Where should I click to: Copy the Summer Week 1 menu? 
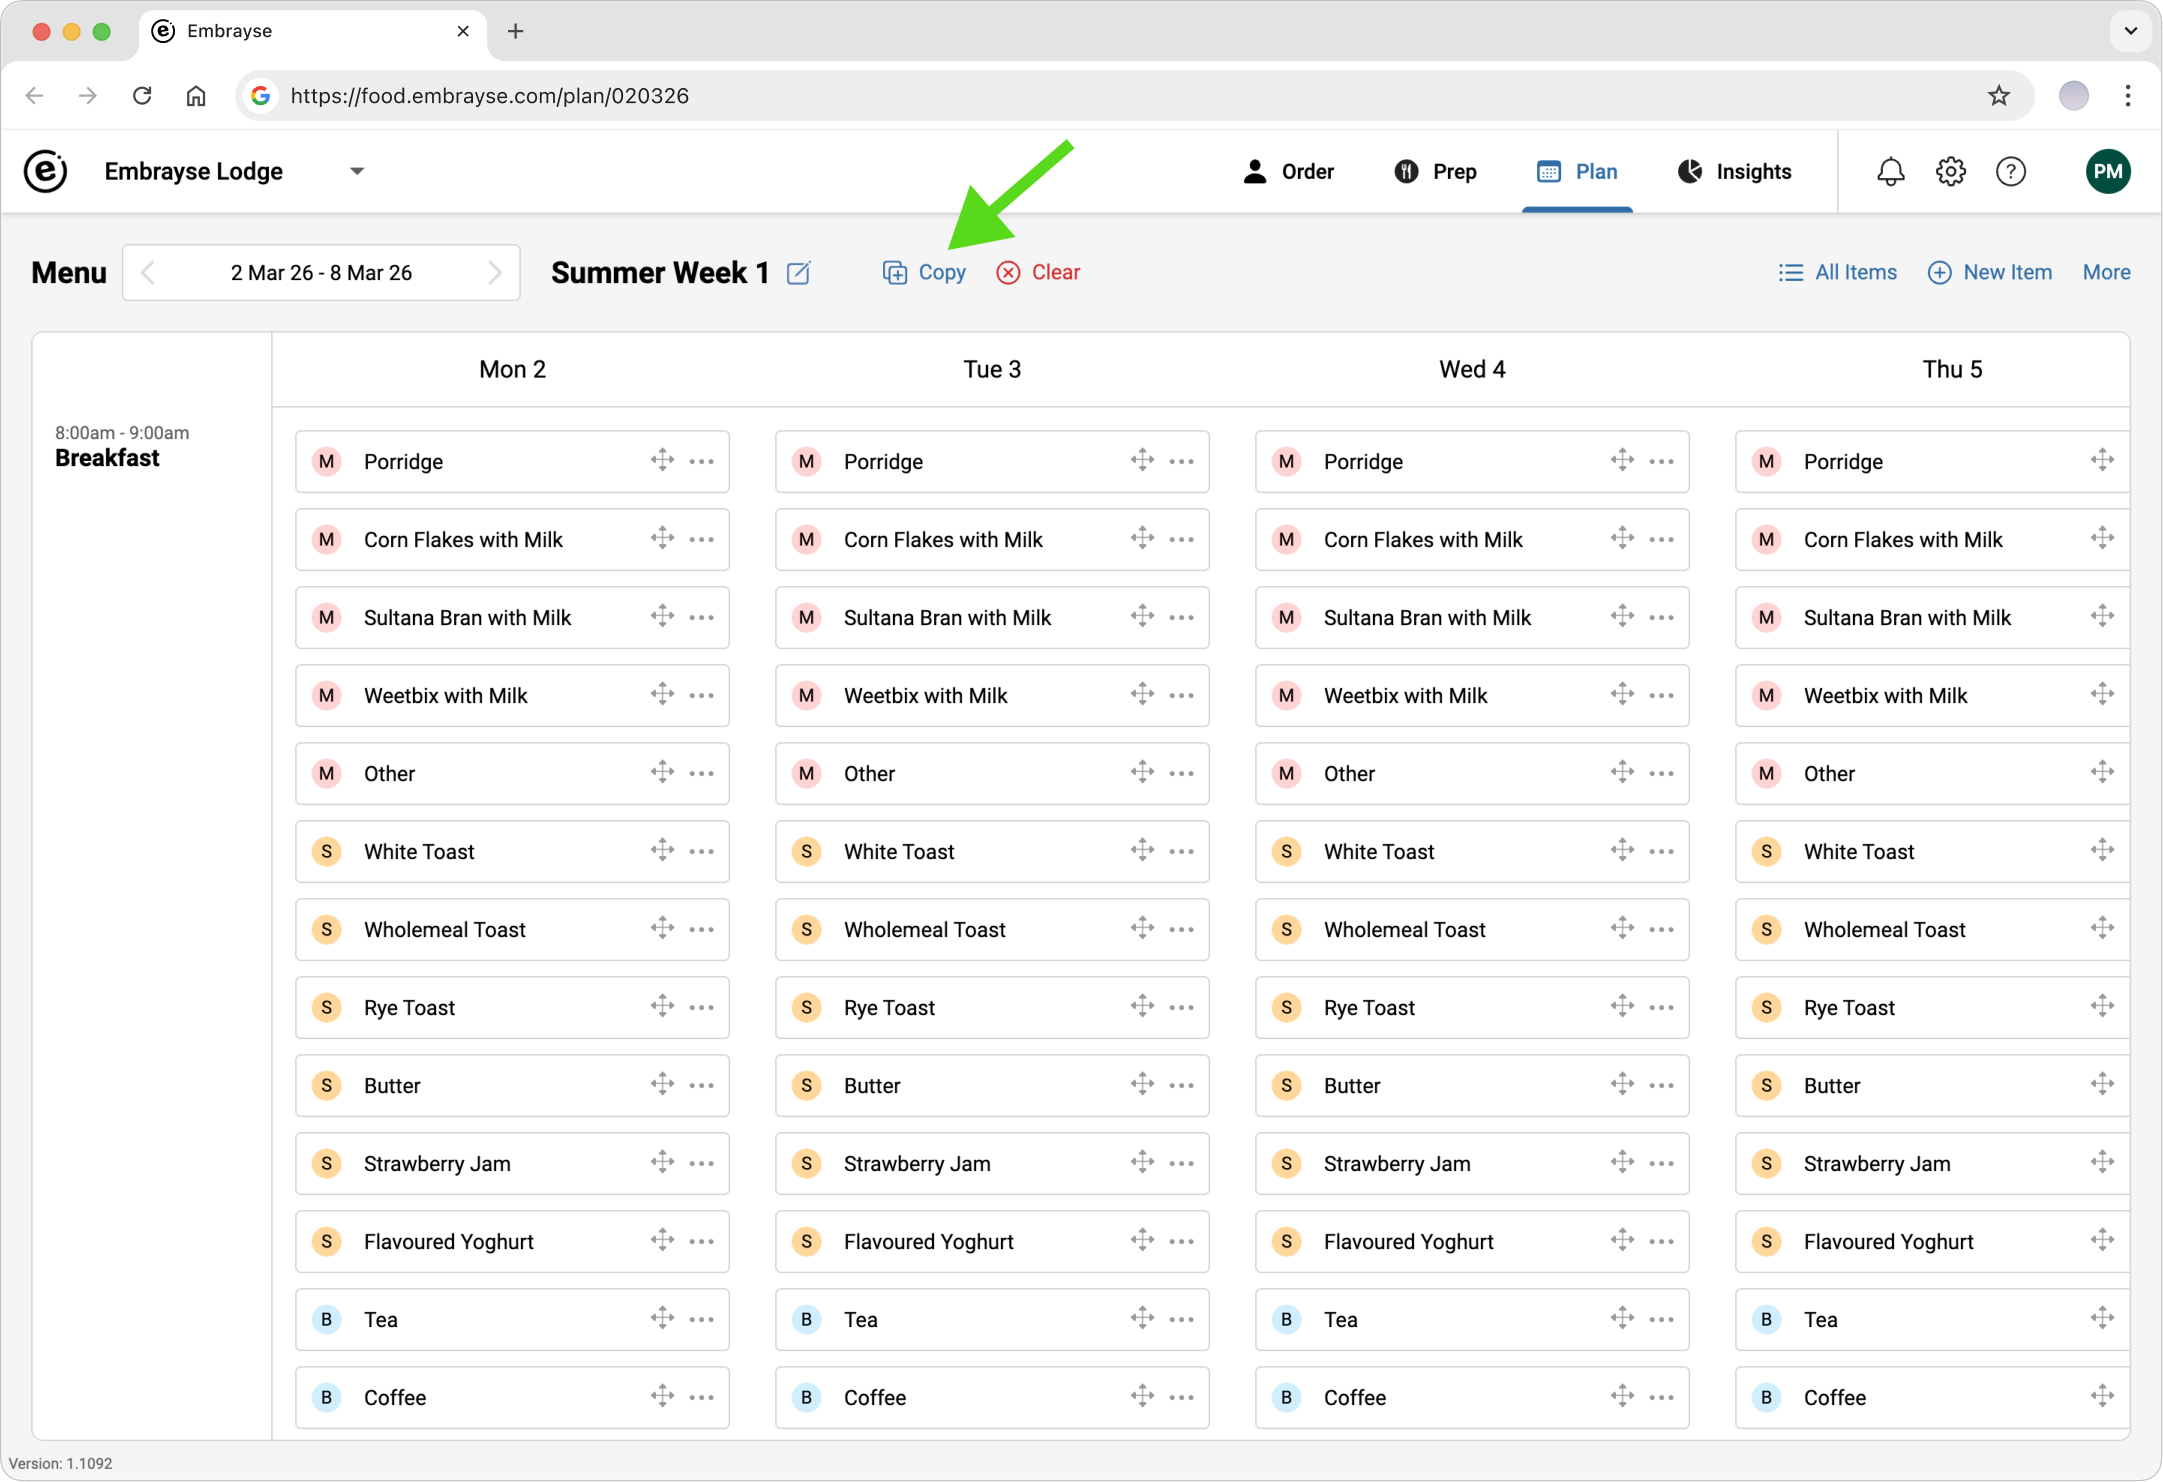[x=925, y=273]
